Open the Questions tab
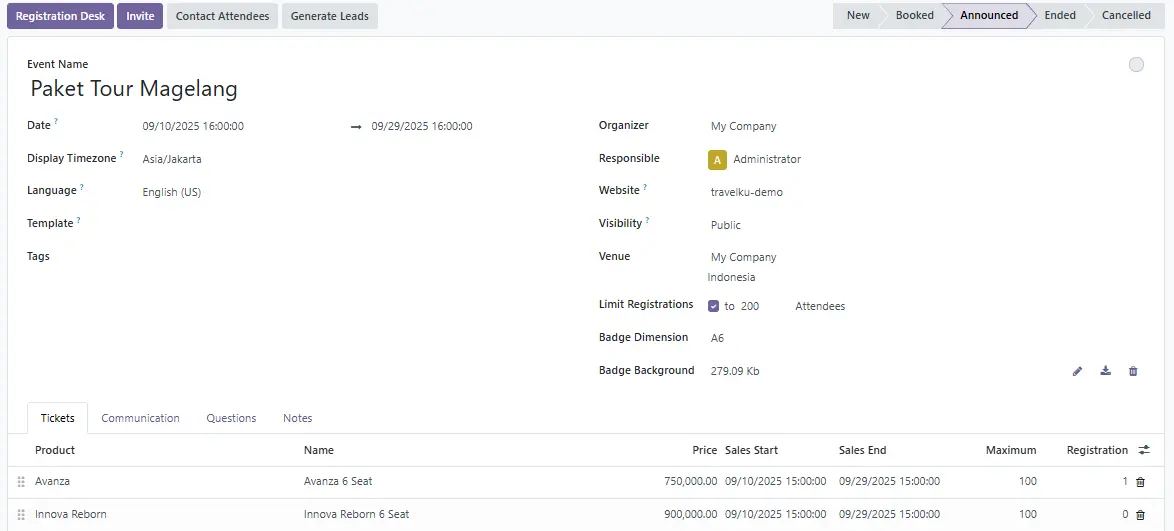The image size is (1174, 531). click(231, 418)
